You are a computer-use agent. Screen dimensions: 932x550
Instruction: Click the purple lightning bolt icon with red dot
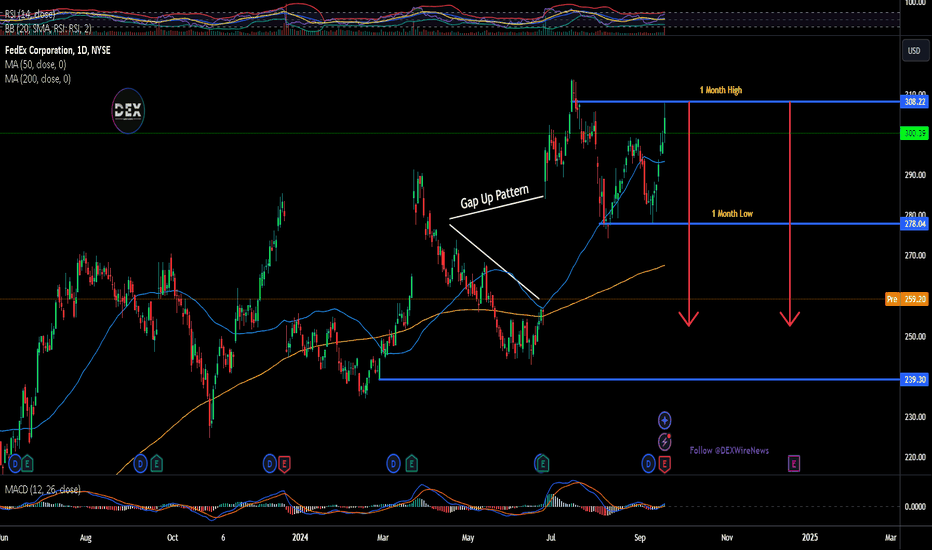pyautogui.click(x=665, y=442)
